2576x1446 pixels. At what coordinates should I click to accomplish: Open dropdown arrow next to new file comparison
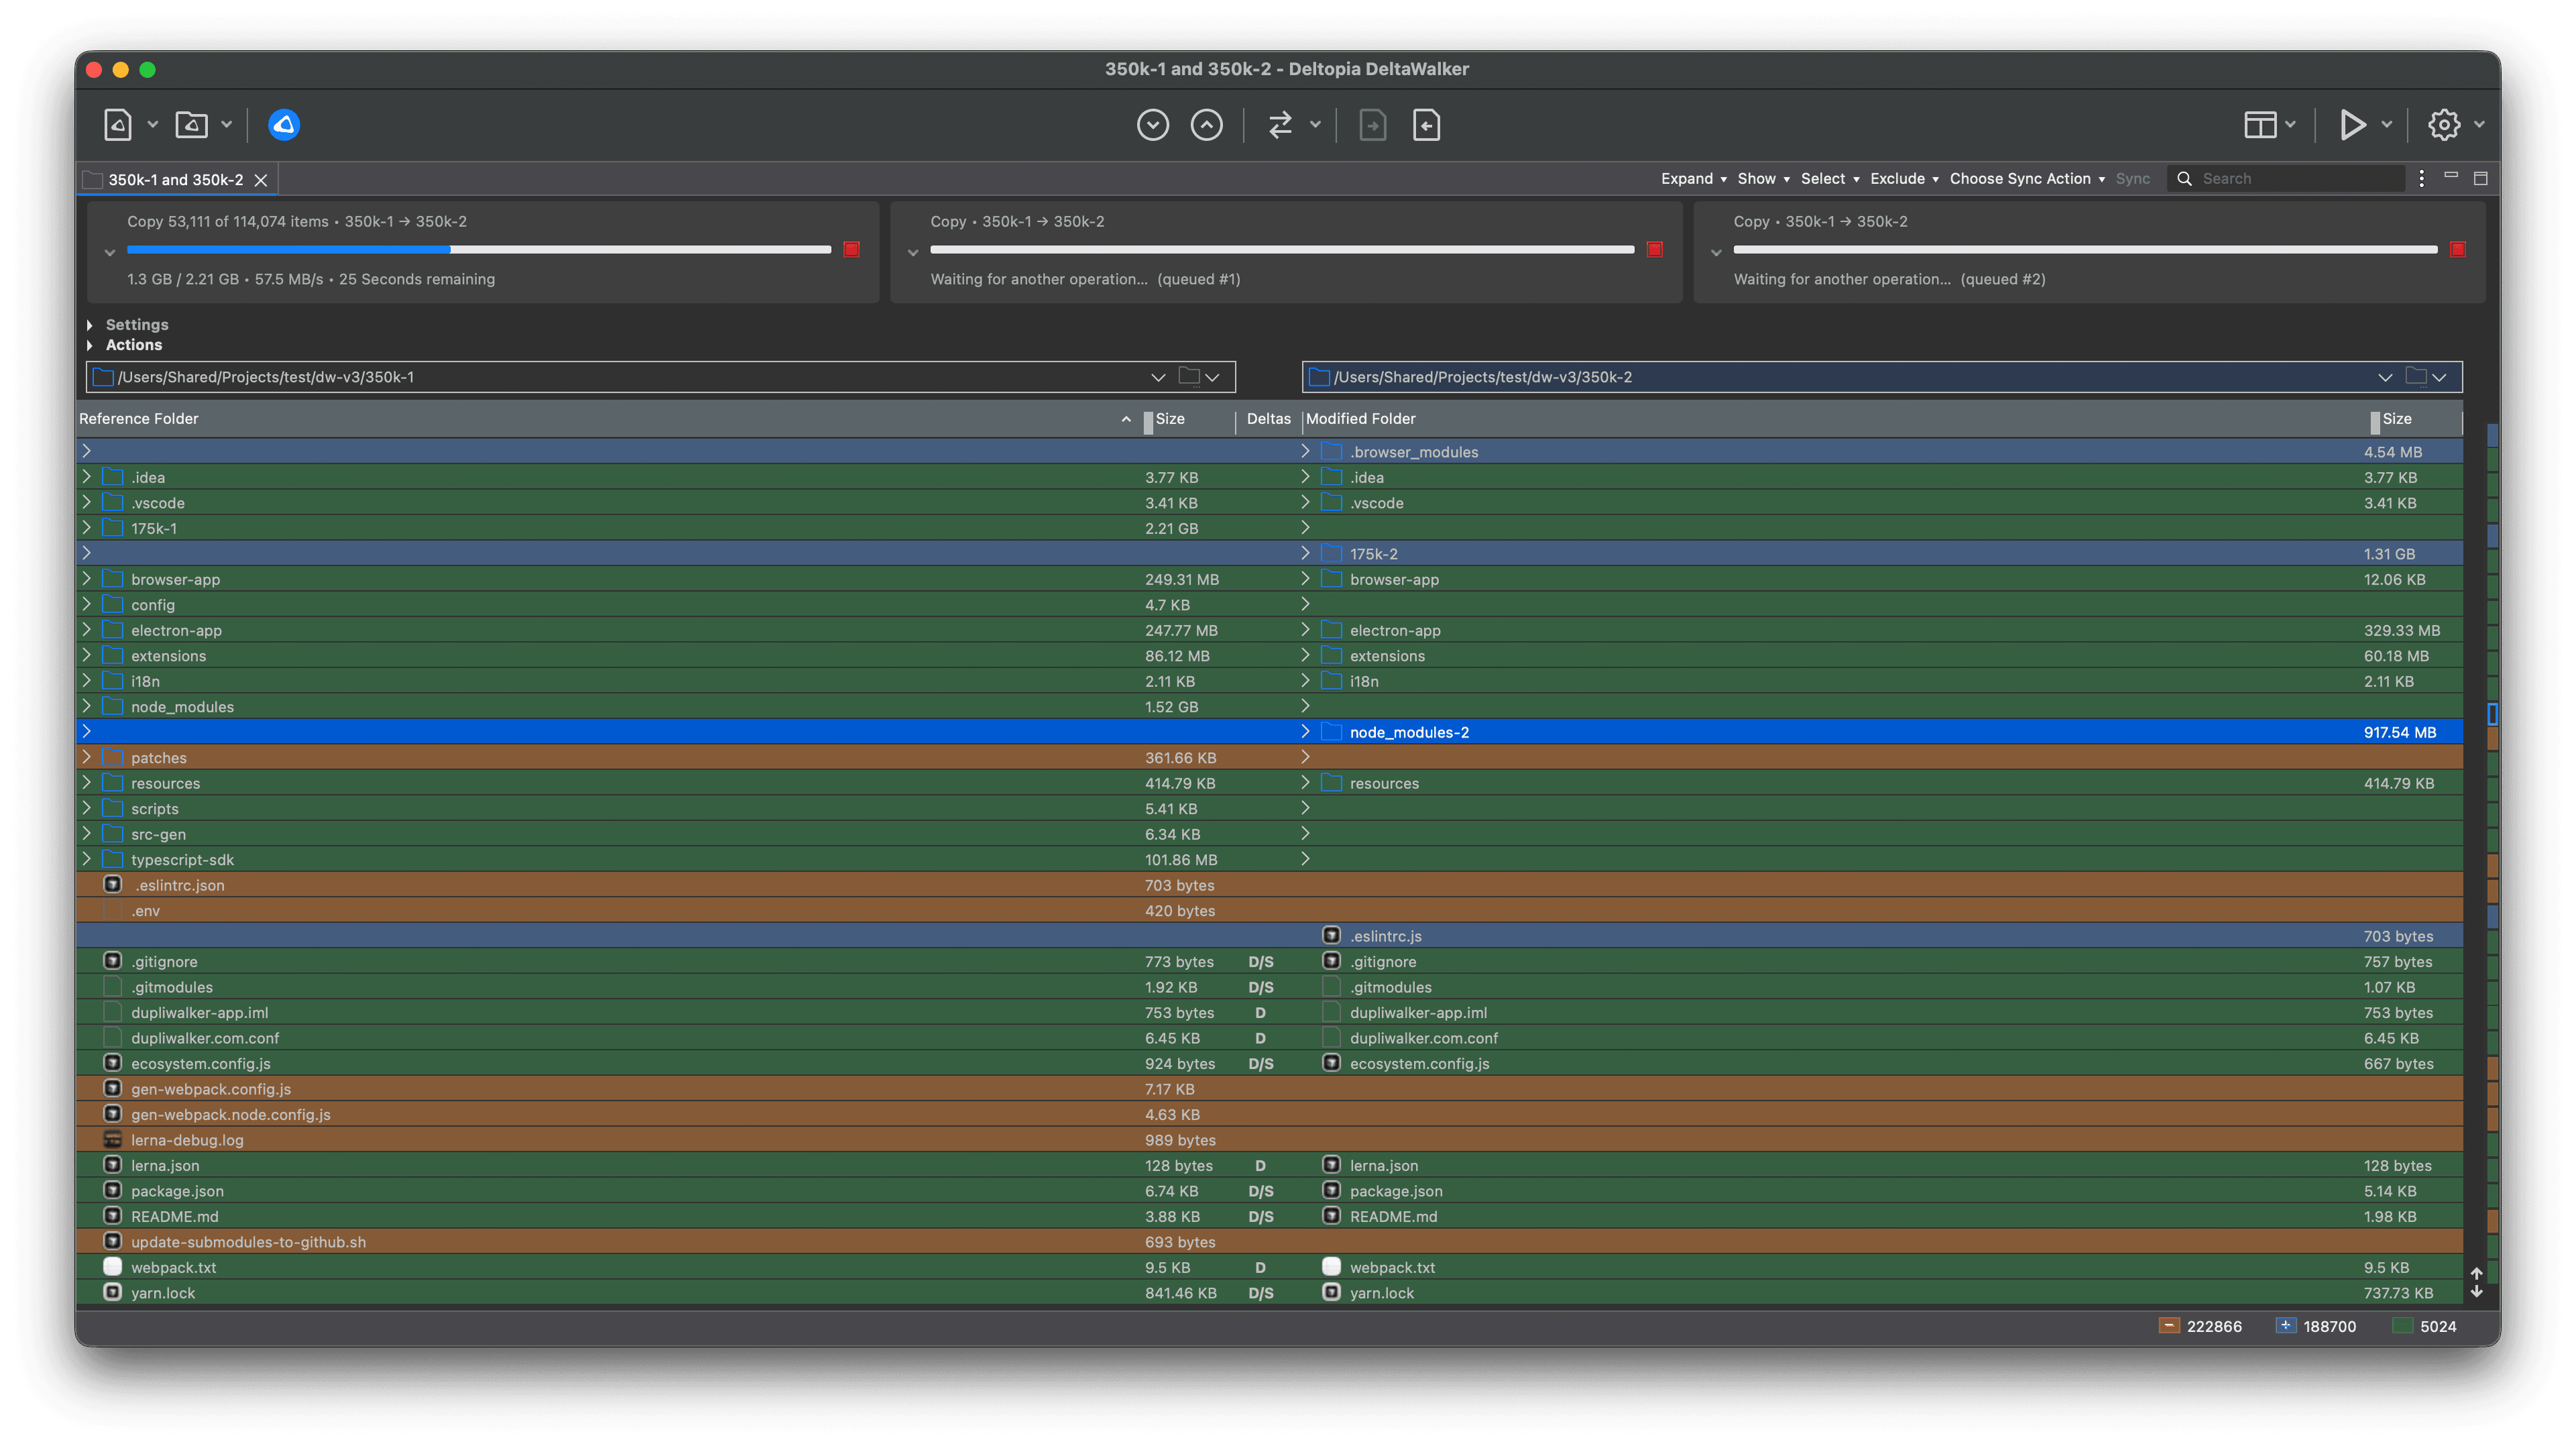(153, 125)
